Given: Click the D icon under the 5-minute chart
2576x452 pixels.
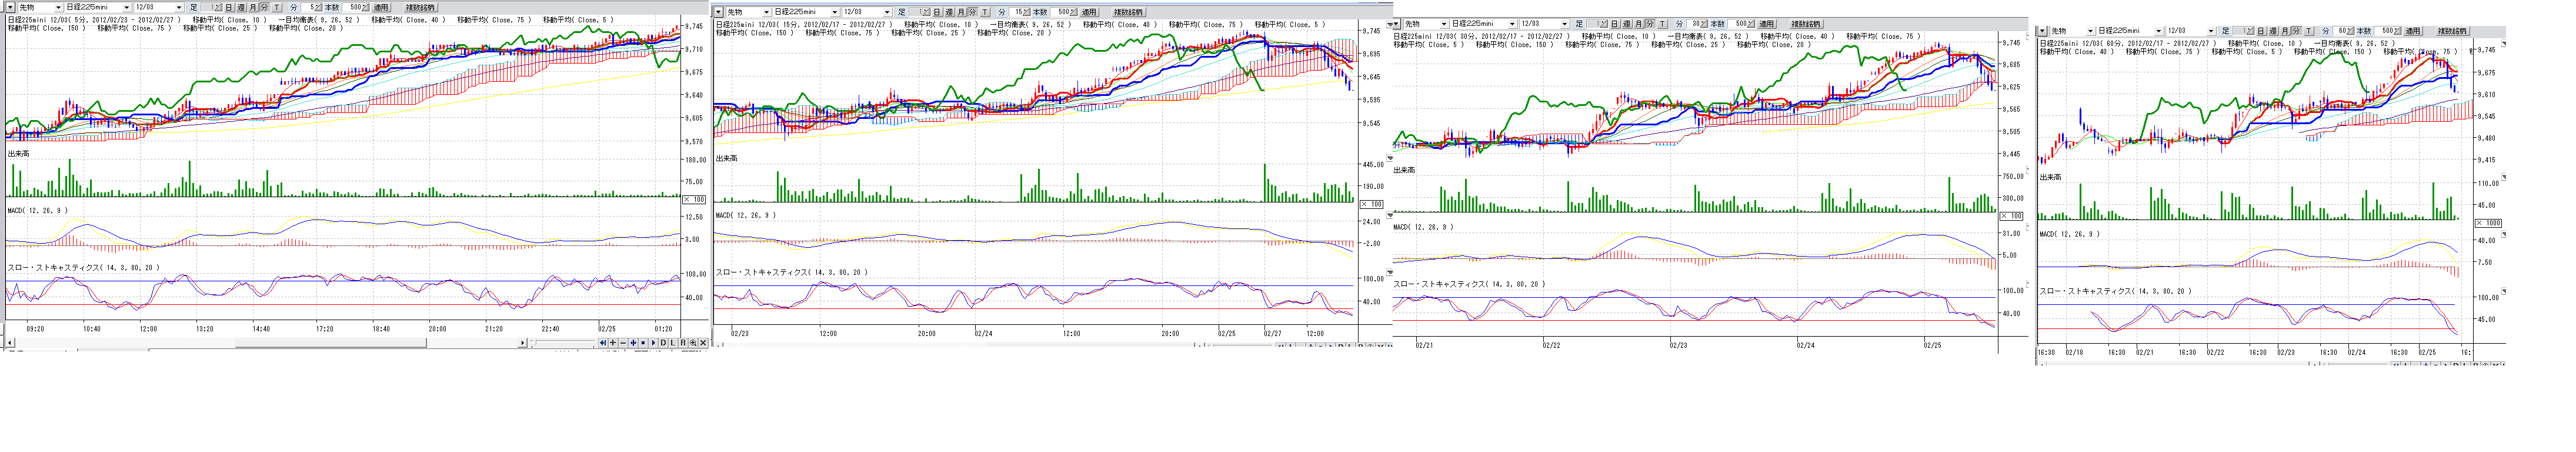Looking at the screenshot, I should click(663, 343).
